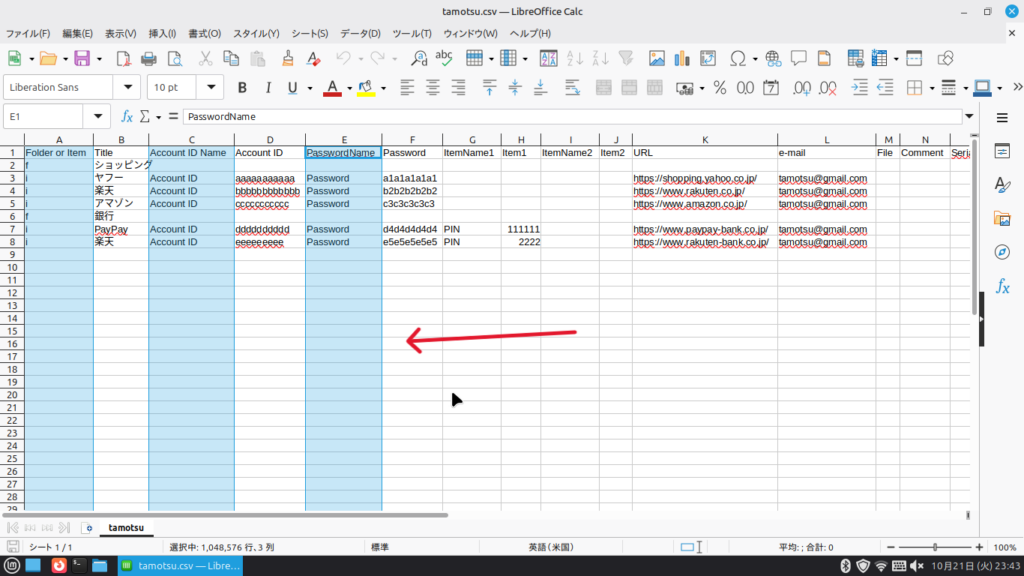Toggle Underline formatting
The width and height of the screenshot is (1024, 576).
click(293, 88)
